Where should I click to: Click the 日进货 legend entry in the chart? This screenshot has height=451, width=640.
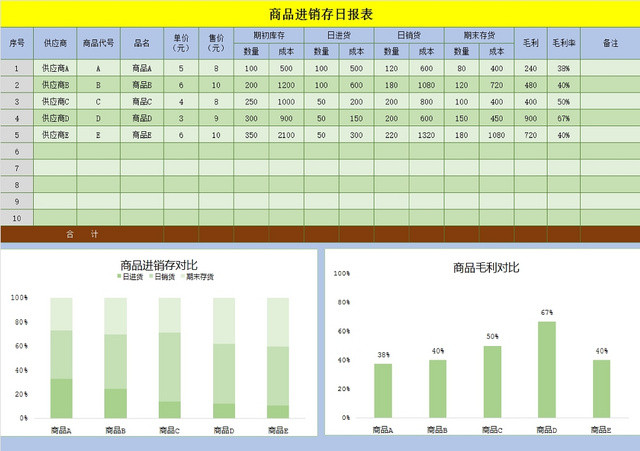click(130, 277)
